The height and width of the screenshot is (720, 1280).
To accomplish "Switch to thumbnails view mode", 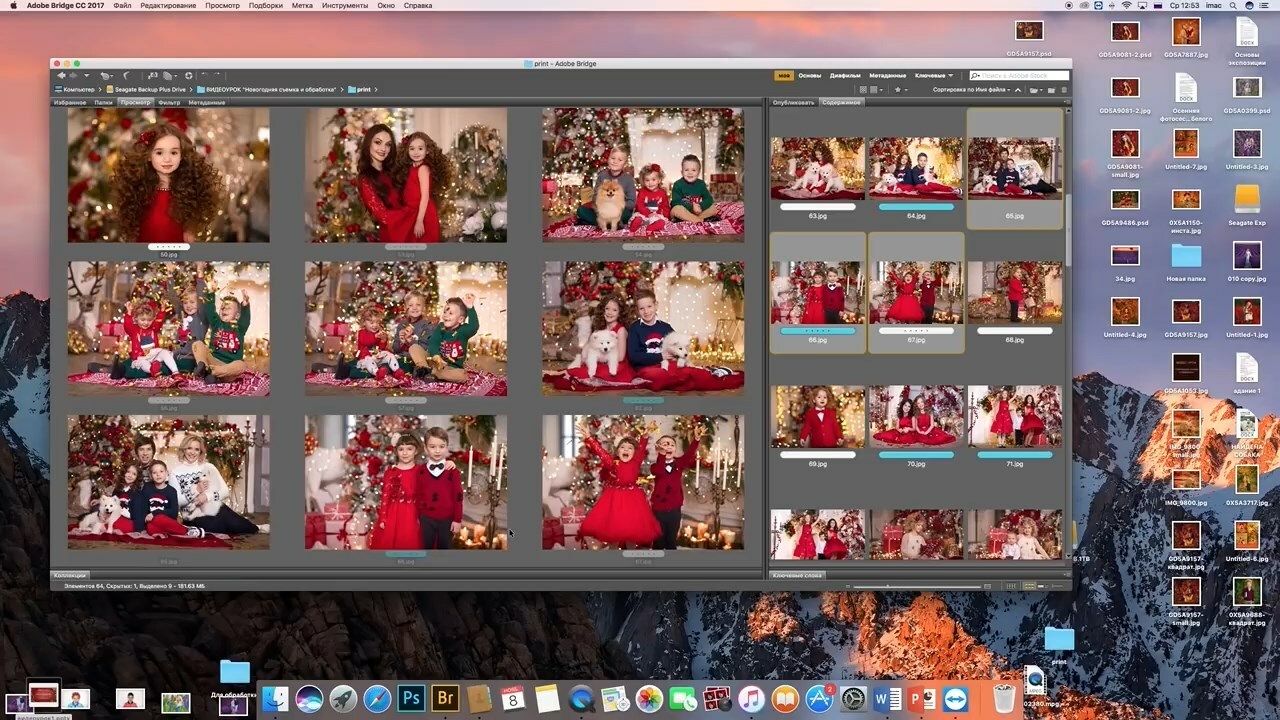I will coord(1029,586).
